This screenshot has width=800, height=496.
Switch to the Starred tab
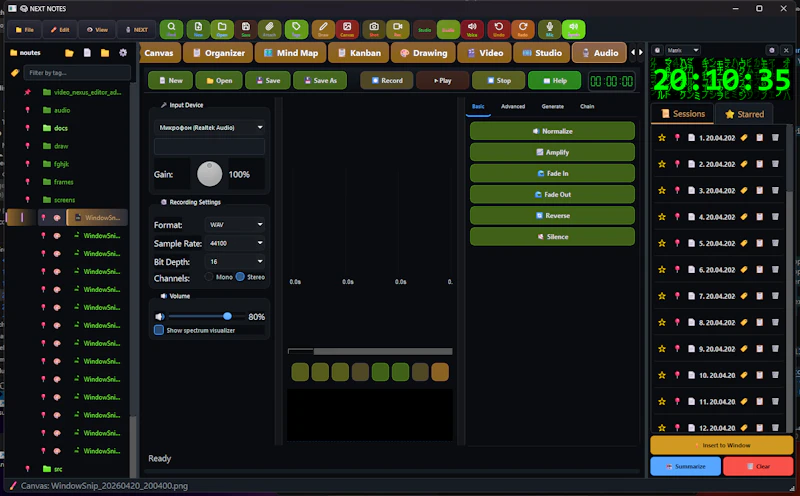[744, 114]
